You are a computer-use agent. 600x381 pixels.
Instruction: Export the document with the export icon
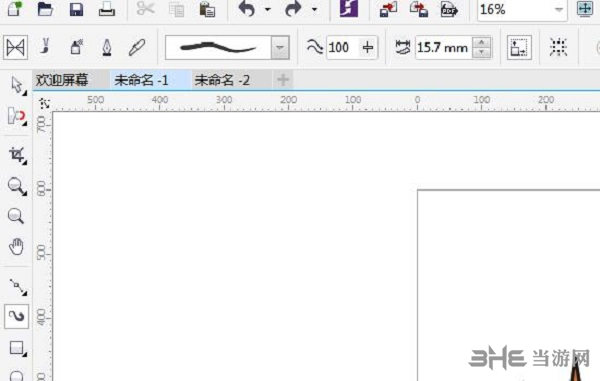419,9
